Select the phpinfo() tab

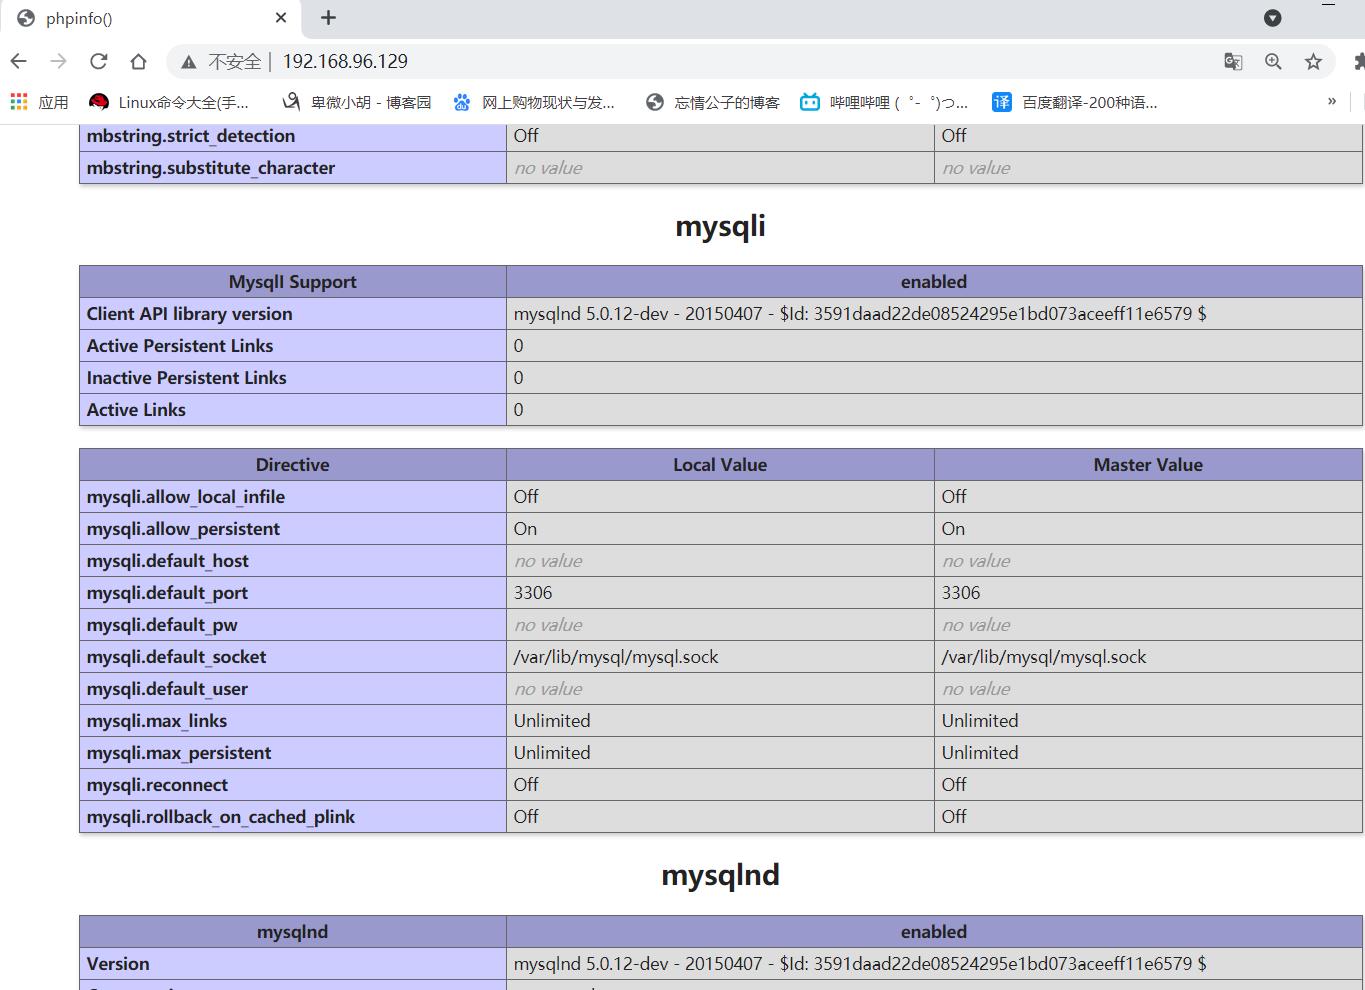(150, 19)
